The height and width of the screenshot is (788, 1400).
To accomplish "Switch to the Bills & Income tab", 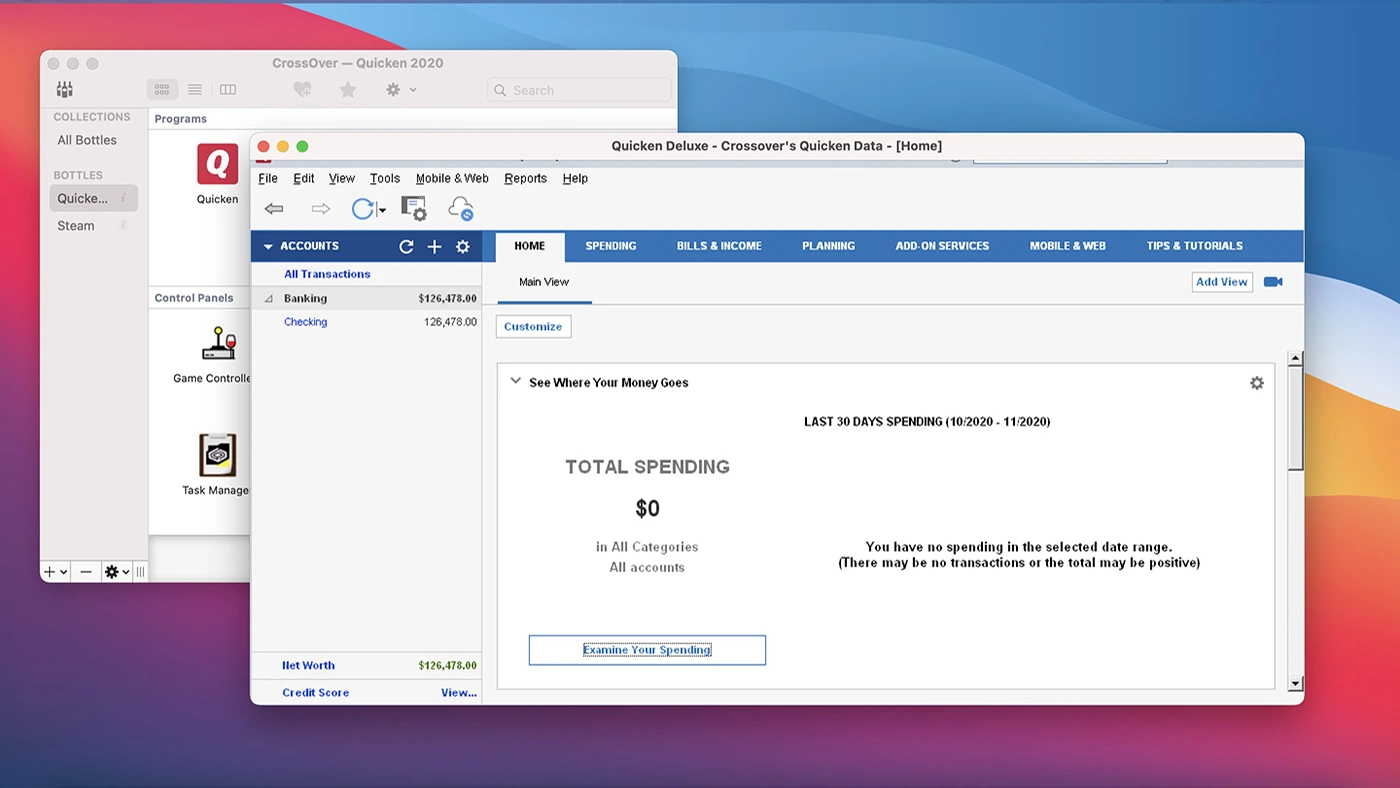I will coord(718,246).
